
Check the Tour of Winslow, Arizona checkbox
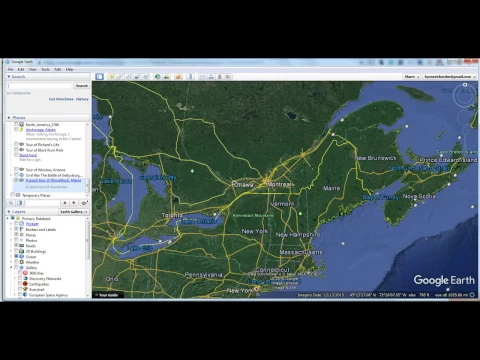coord(16,169)
